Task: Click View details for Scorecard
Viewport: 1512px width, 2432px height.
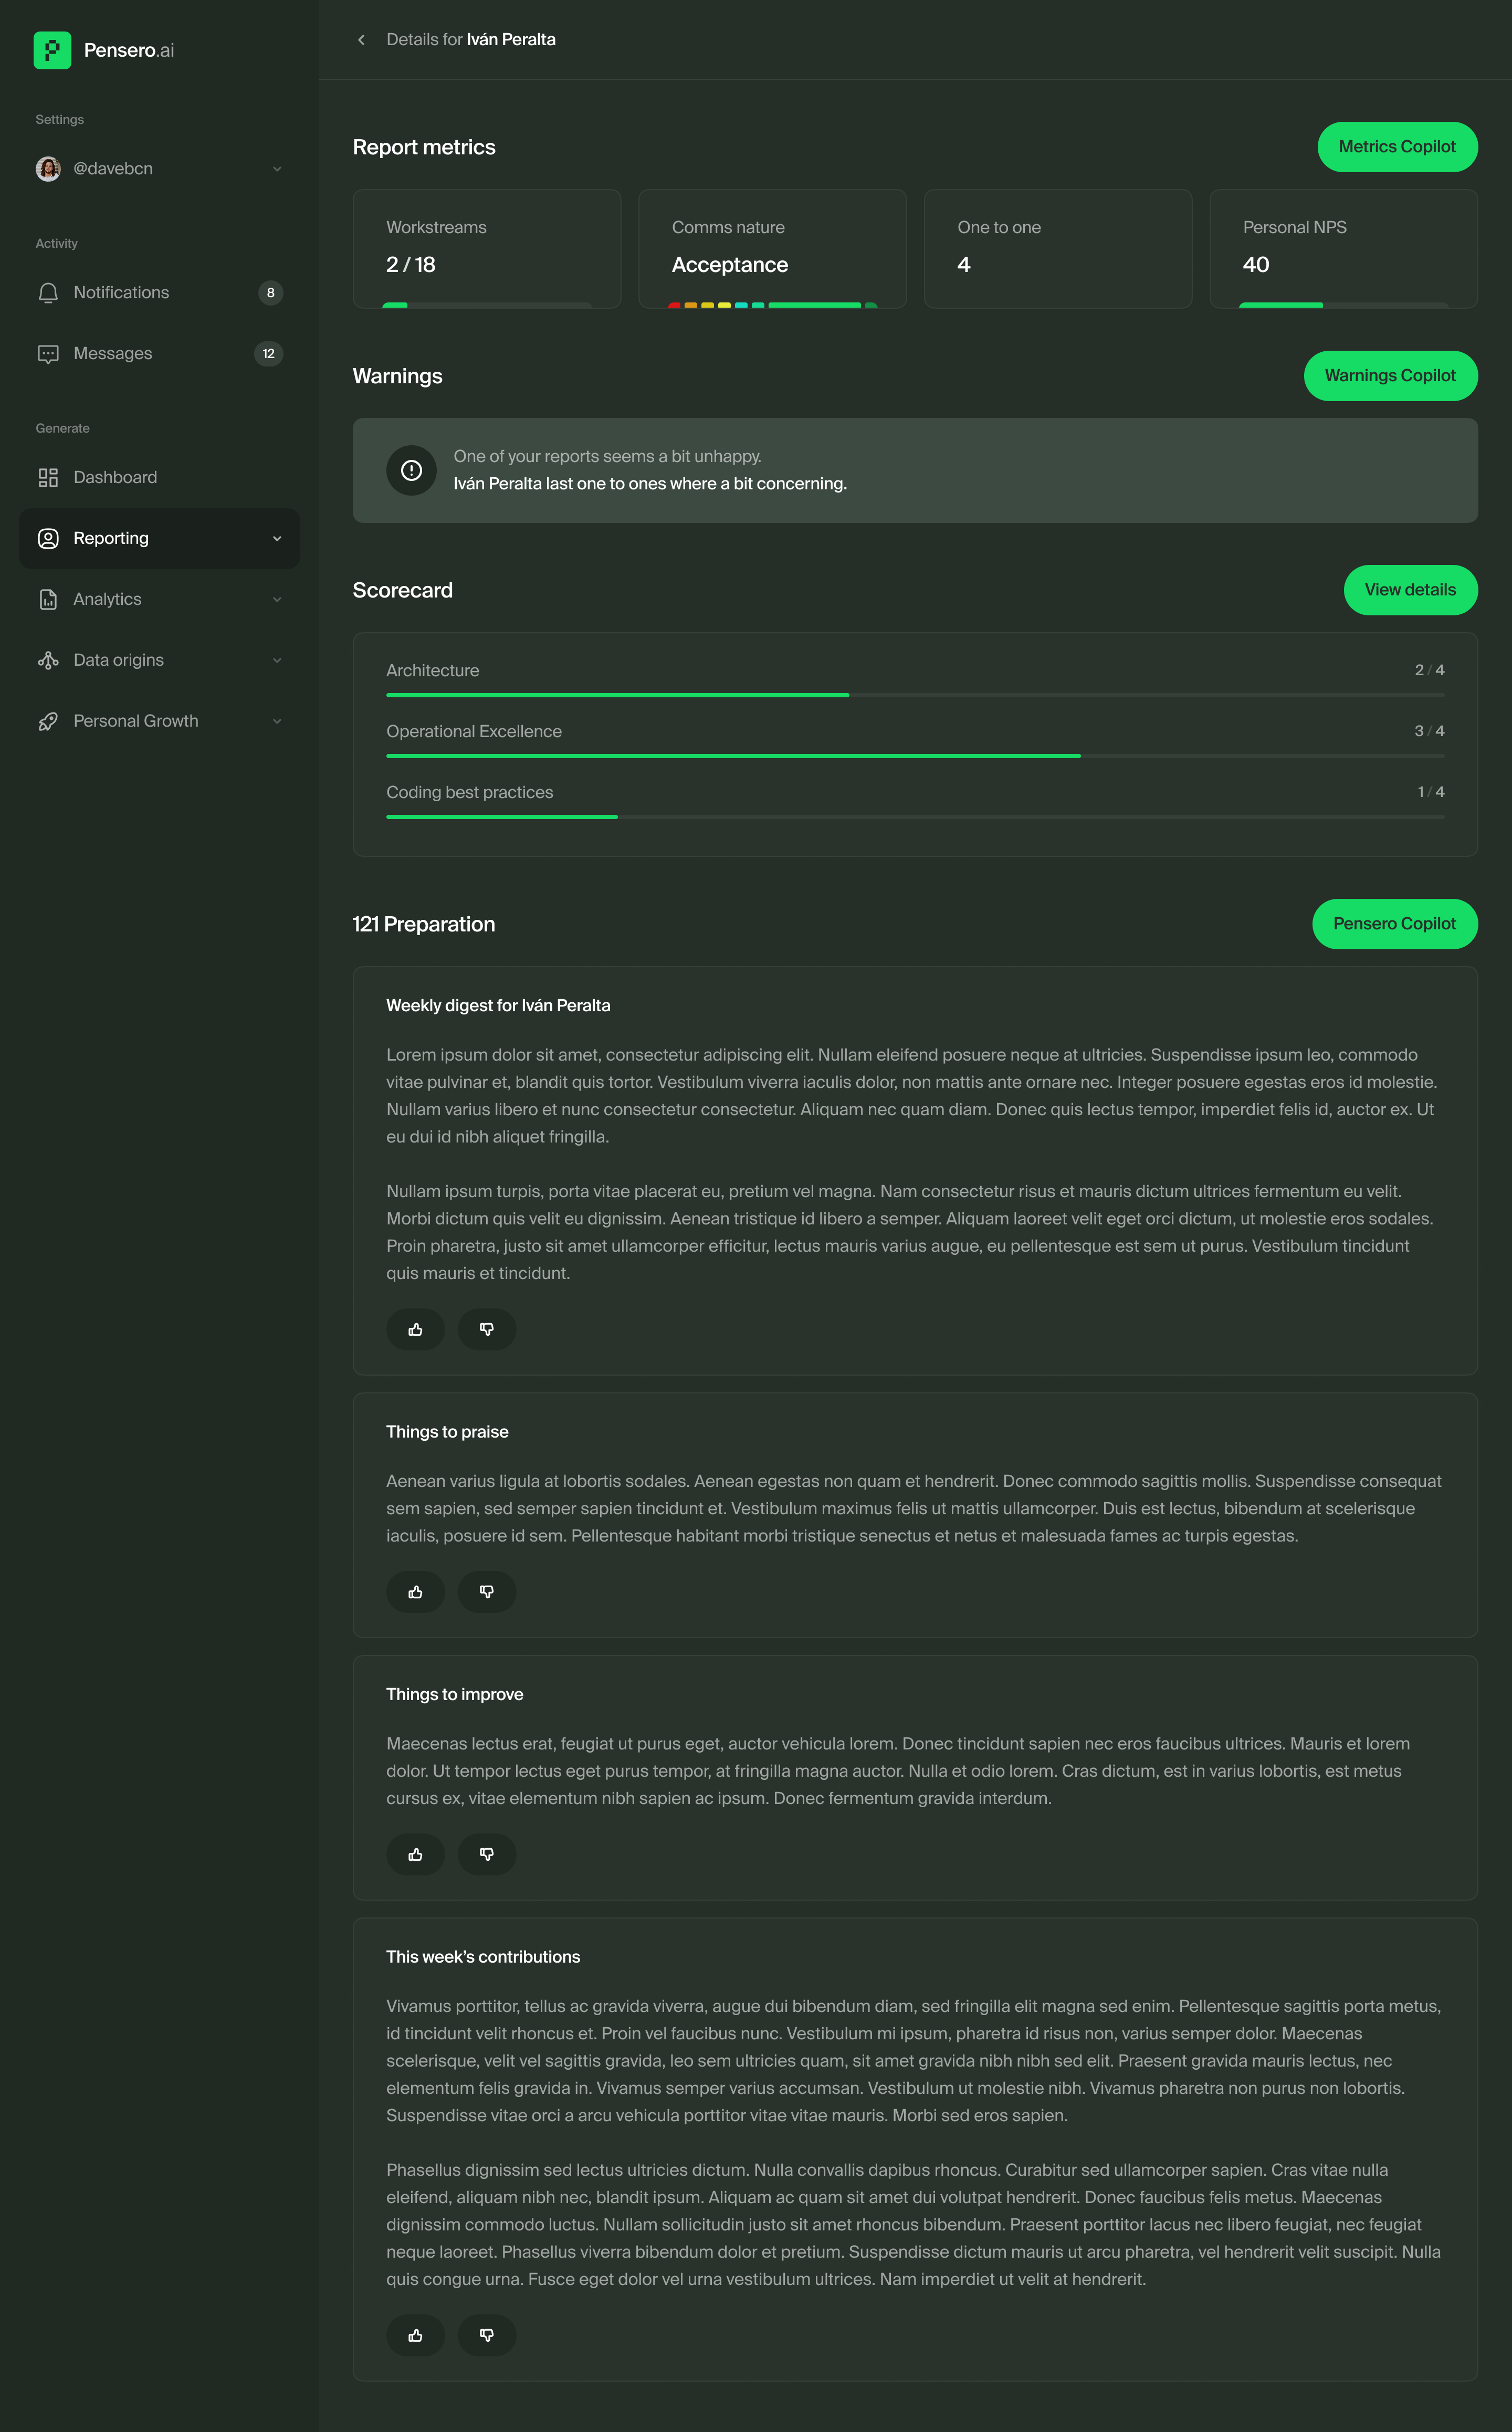Action: 1409,590
